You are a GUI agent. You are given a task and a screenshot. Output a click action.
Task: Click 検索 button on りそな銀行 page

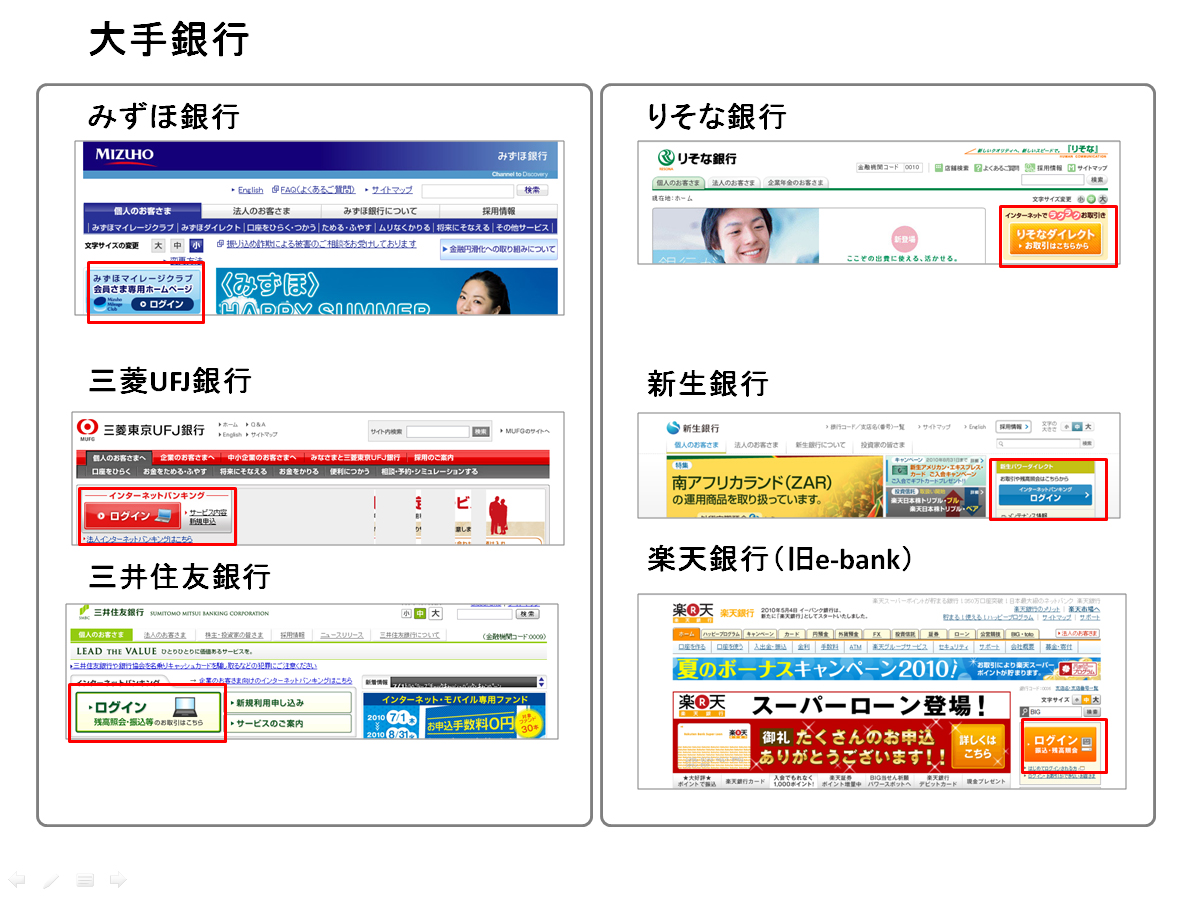click(x=1097, y=180)
